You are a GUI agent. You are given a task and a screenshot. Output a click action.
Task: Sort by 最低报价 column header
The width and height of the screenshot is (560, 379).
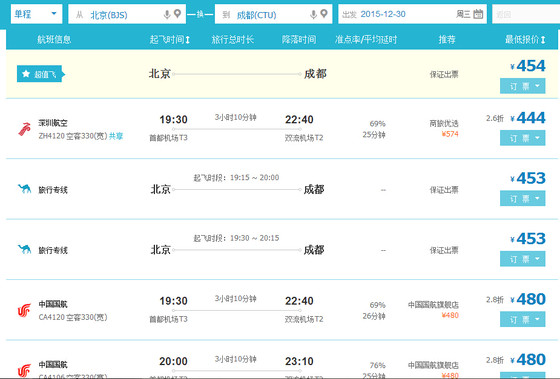[x=525, y=39]
